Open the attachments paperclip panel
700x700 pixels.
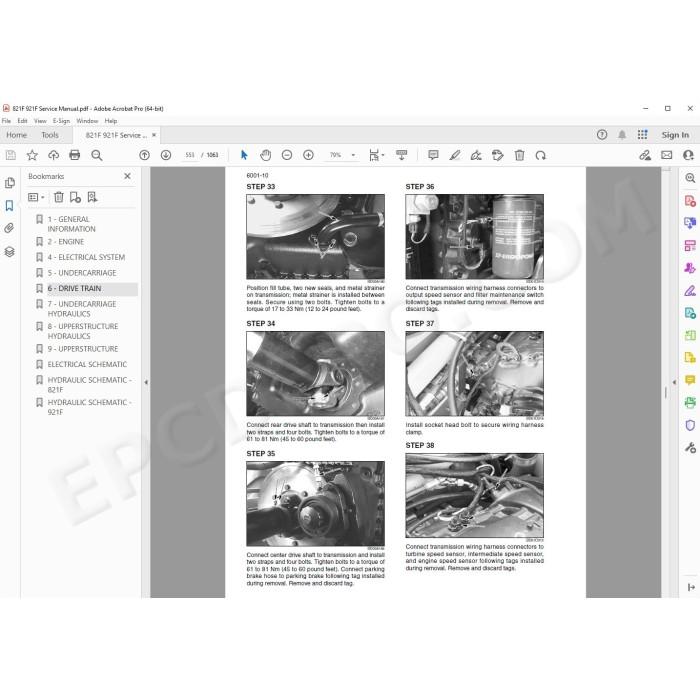coord(9,229)
